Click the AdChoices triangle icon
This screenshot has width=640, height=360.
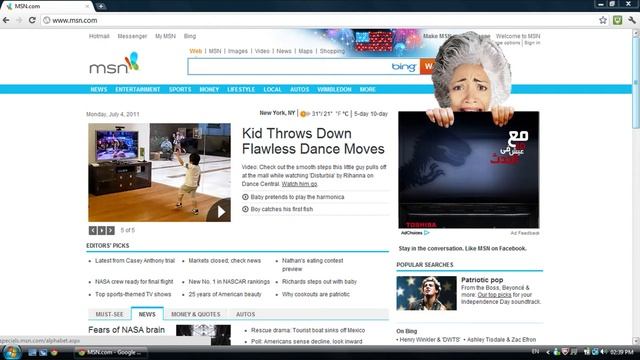(427, 233)
